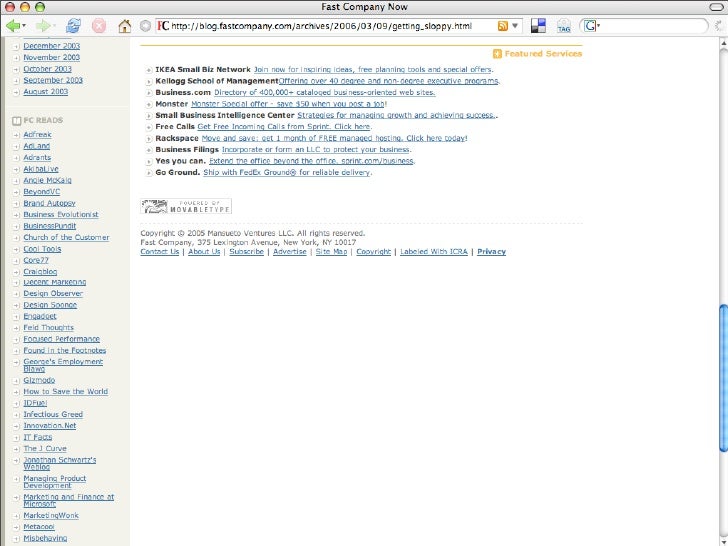Click the vertical scrollbar thumb
728x546 pixels.
723,377
